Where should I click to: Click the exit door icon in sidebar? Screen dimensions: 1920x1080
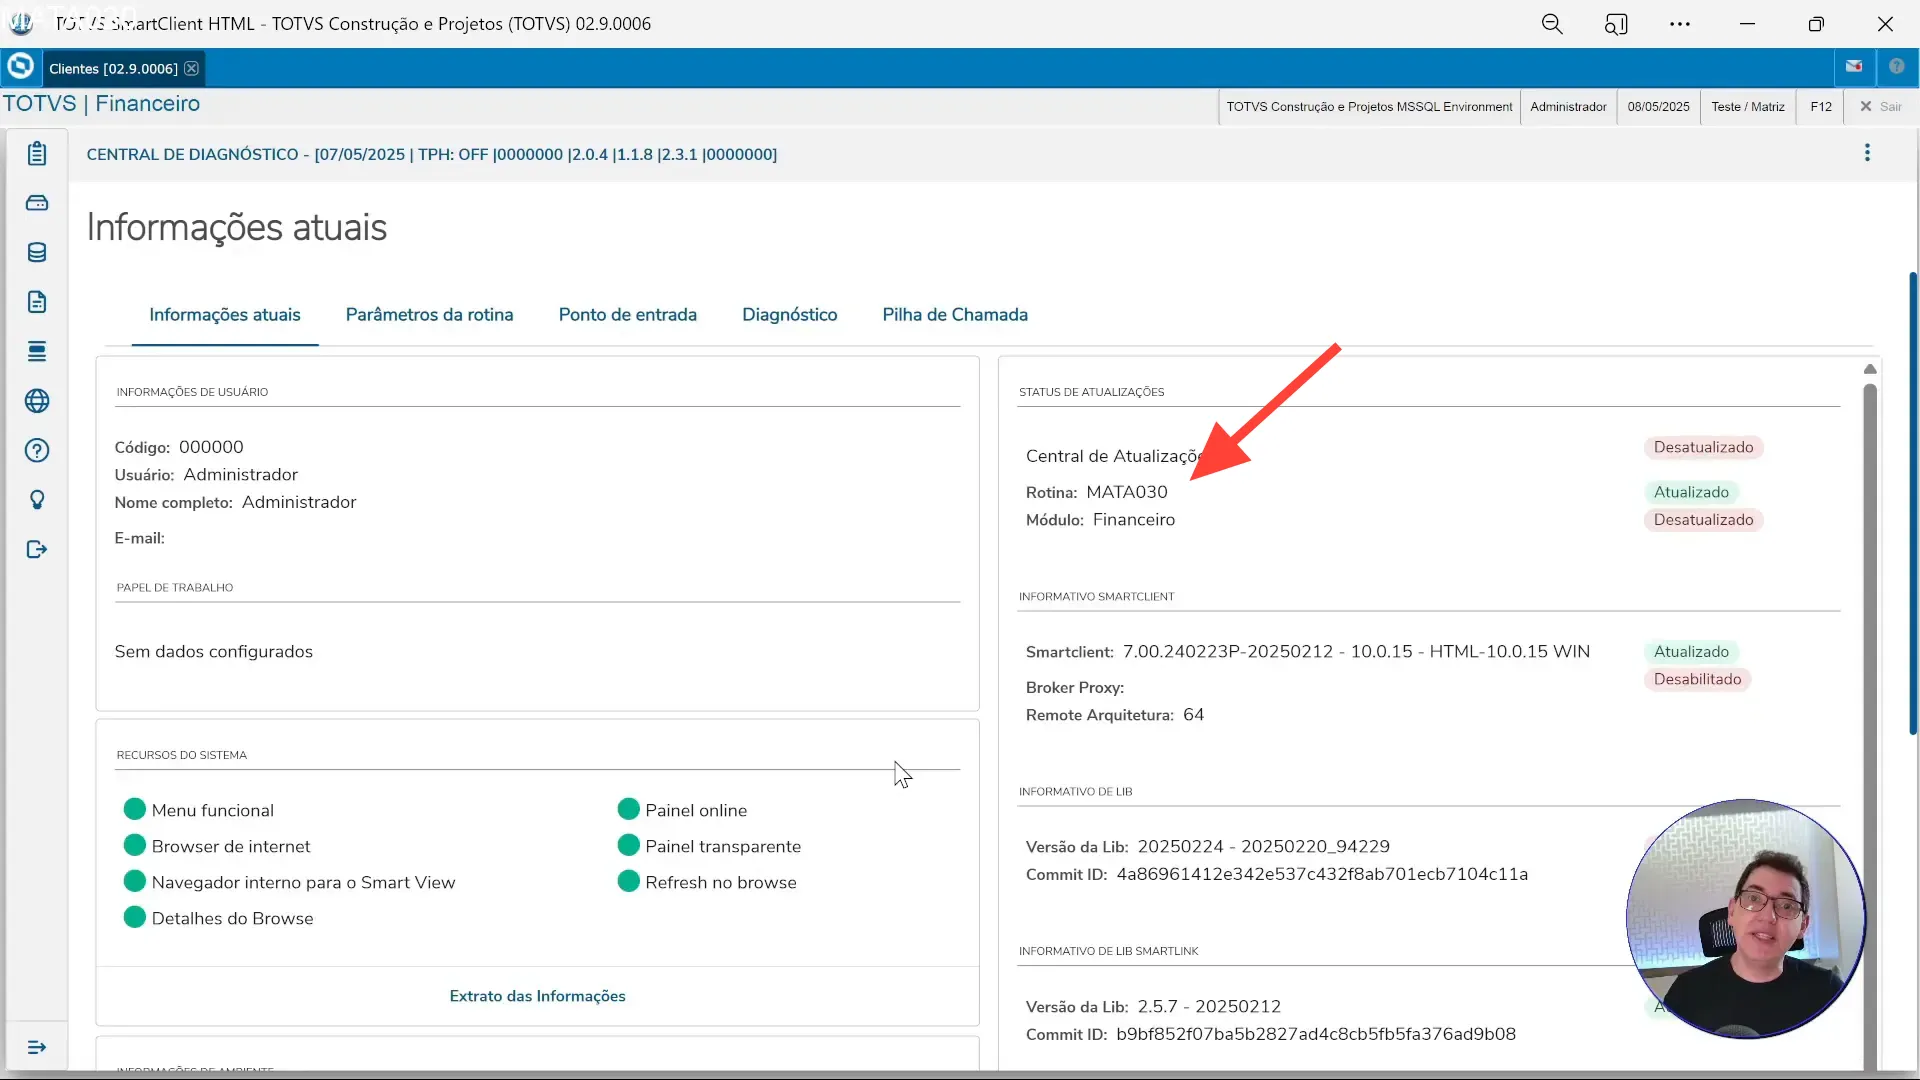click(x=37, y=549)
